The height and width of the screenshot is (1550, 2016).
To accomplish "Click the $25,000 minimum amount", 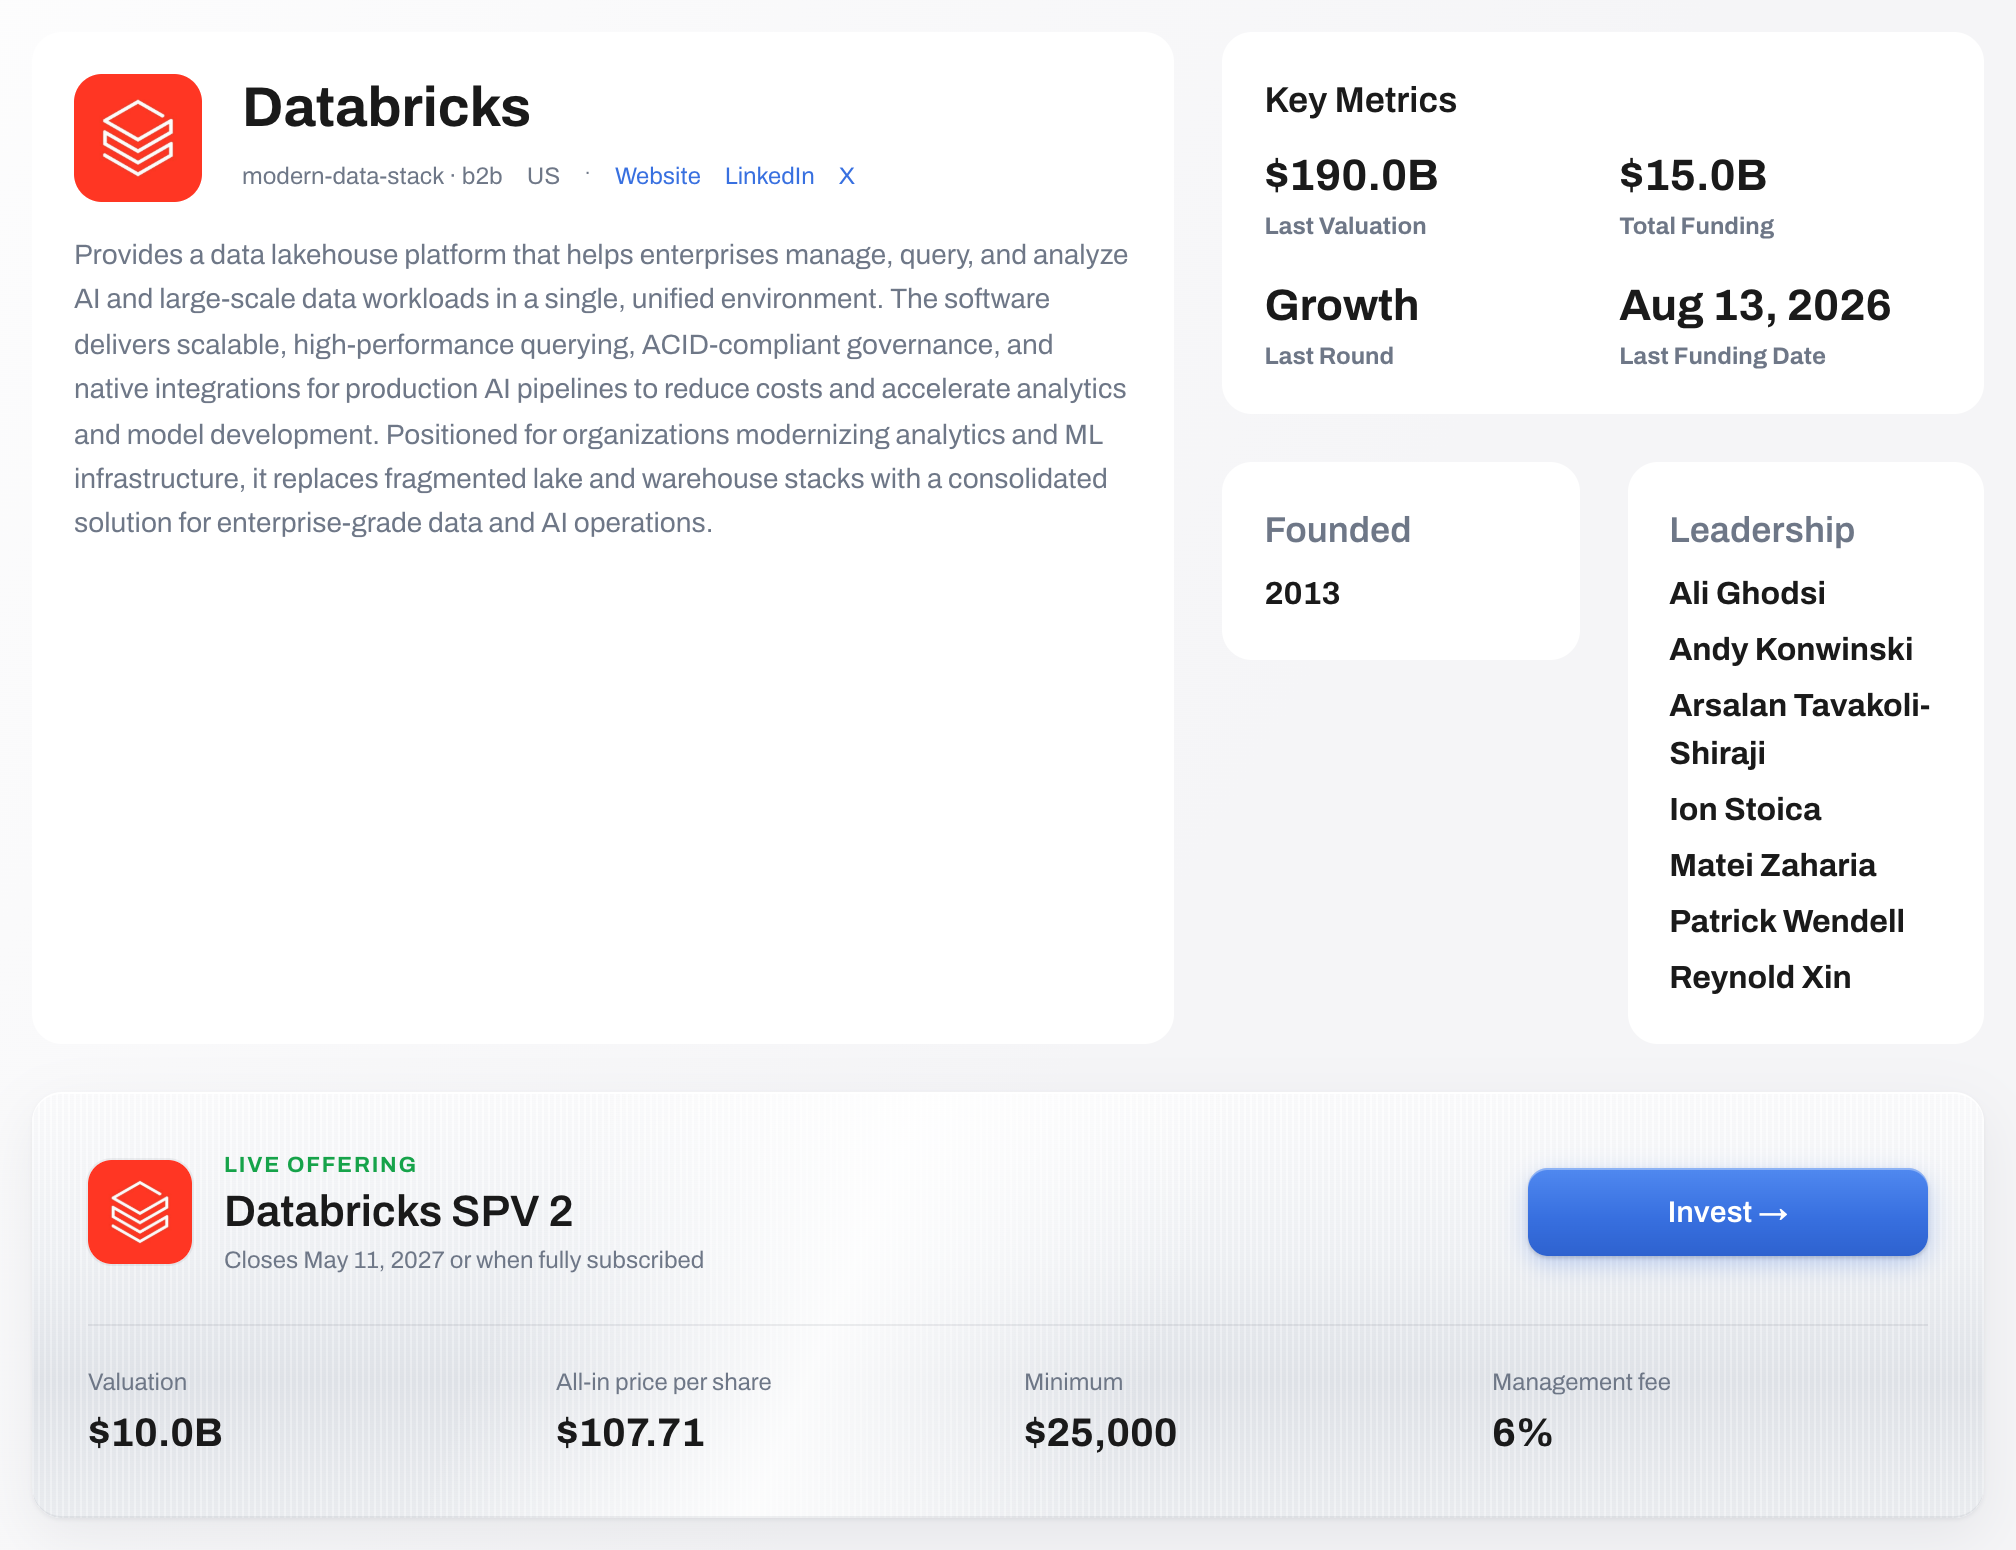I will pos(1100,1433).
